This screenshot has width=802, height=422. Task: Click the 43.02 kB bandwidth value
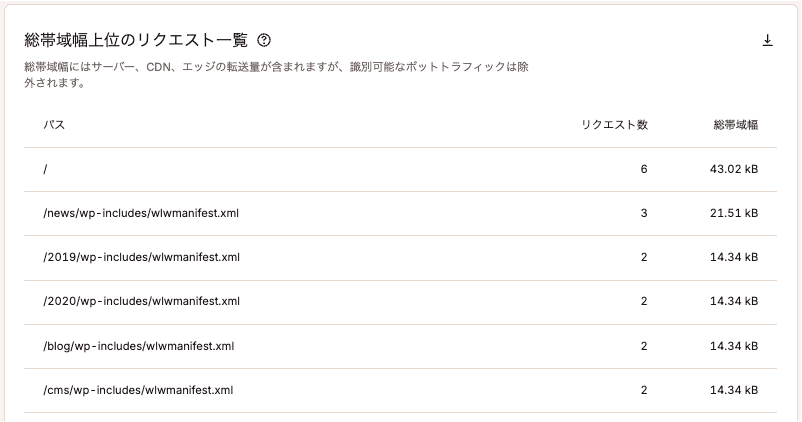[731, 169]
